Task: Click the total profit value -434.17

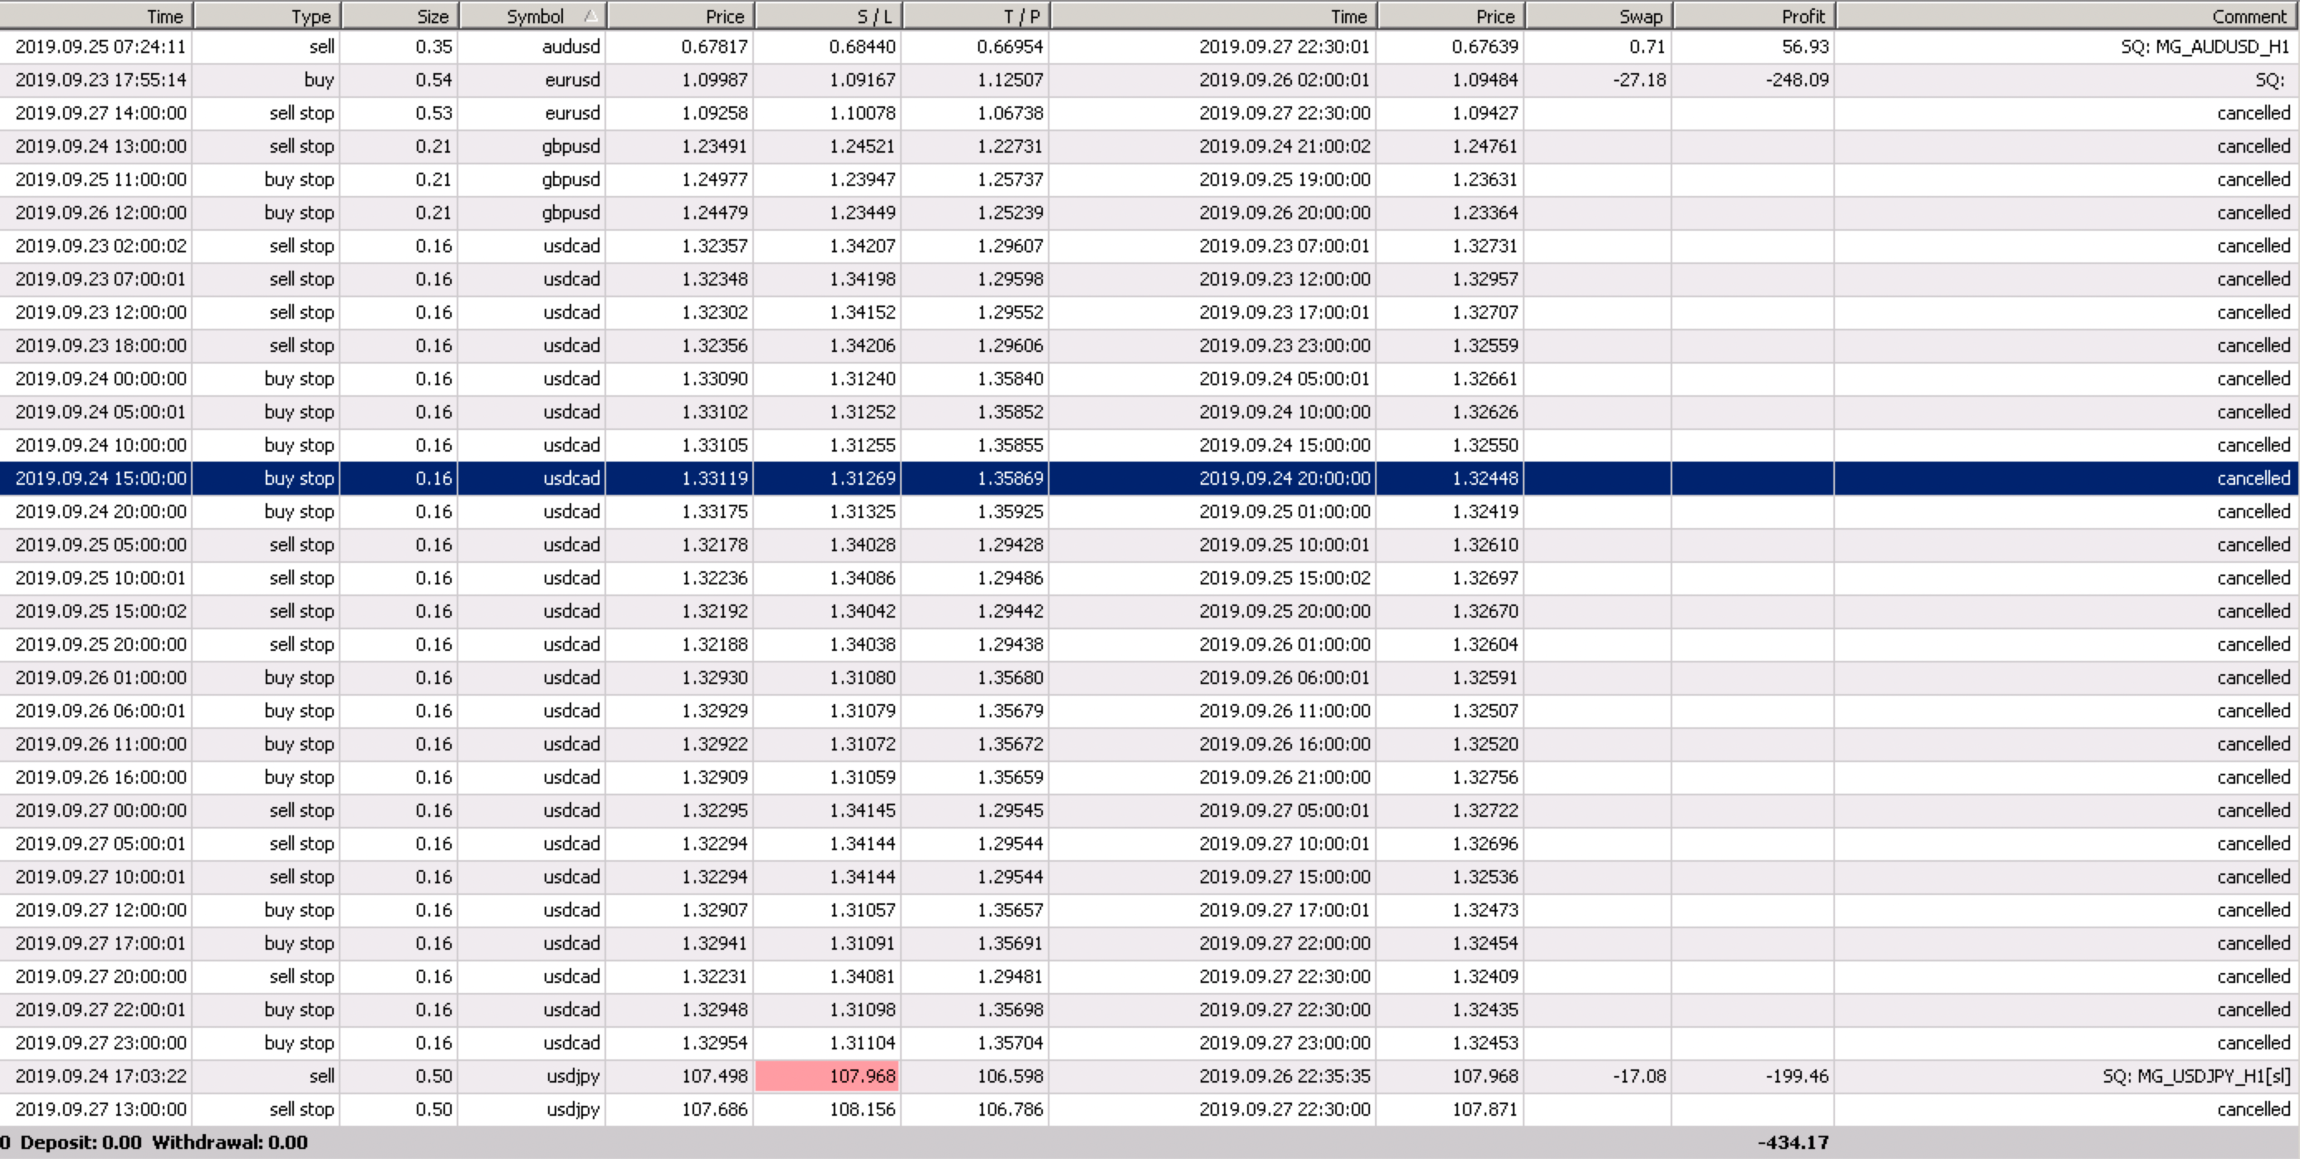Action: [1793, 1142]
